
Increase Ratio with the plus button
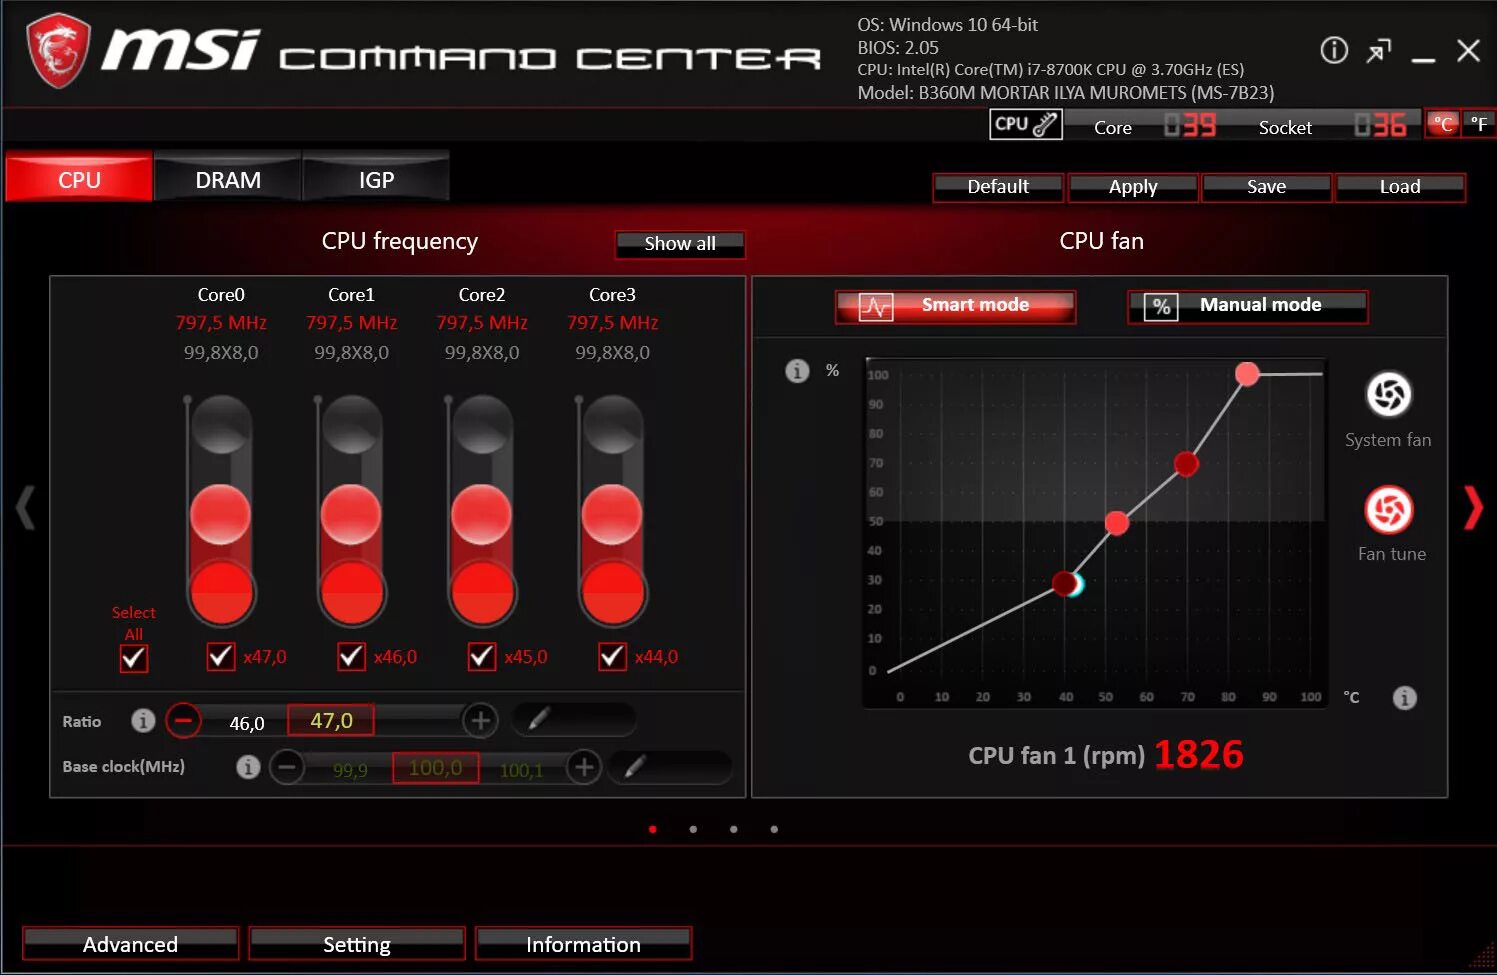coord(480,720)
